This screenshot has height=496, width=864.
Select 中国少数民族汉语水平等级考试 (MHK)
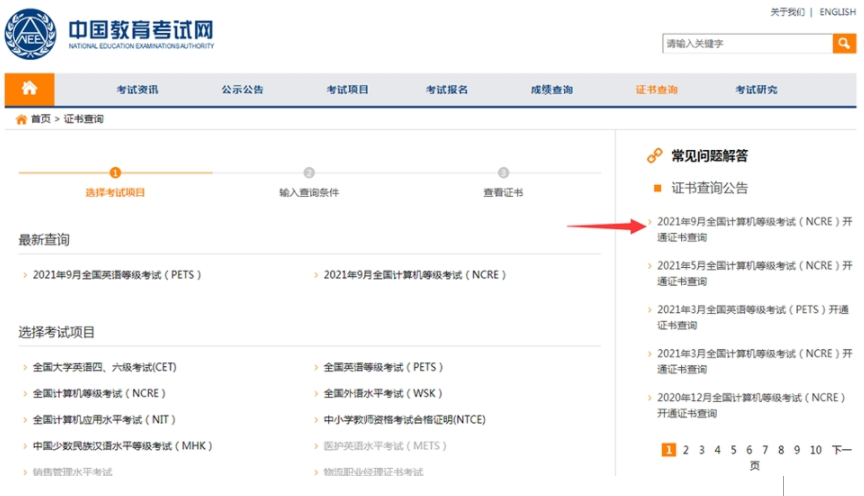[122, 446]
